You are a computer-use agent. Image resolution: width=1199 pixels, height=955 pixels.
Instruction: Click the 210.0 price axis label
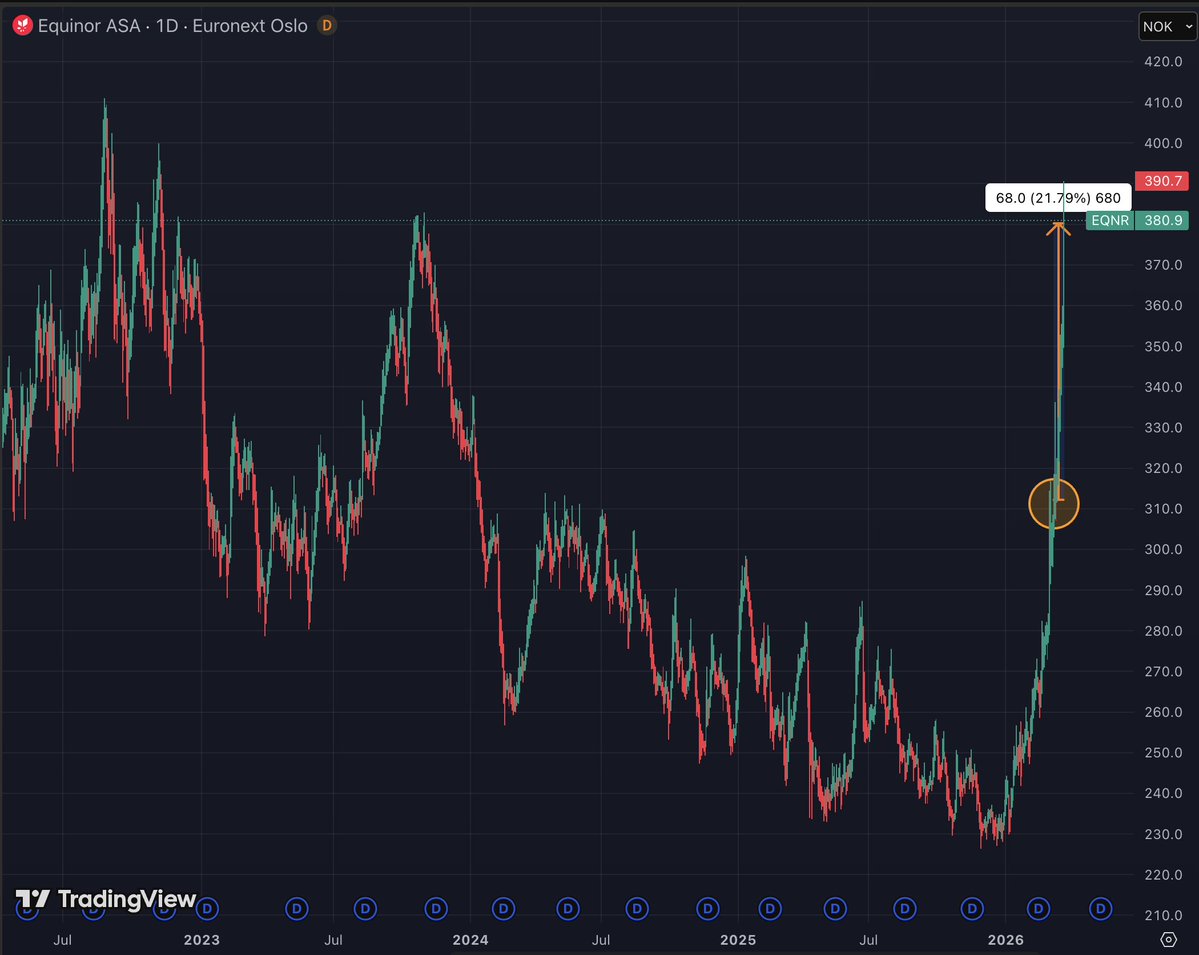coord(1163,915)
